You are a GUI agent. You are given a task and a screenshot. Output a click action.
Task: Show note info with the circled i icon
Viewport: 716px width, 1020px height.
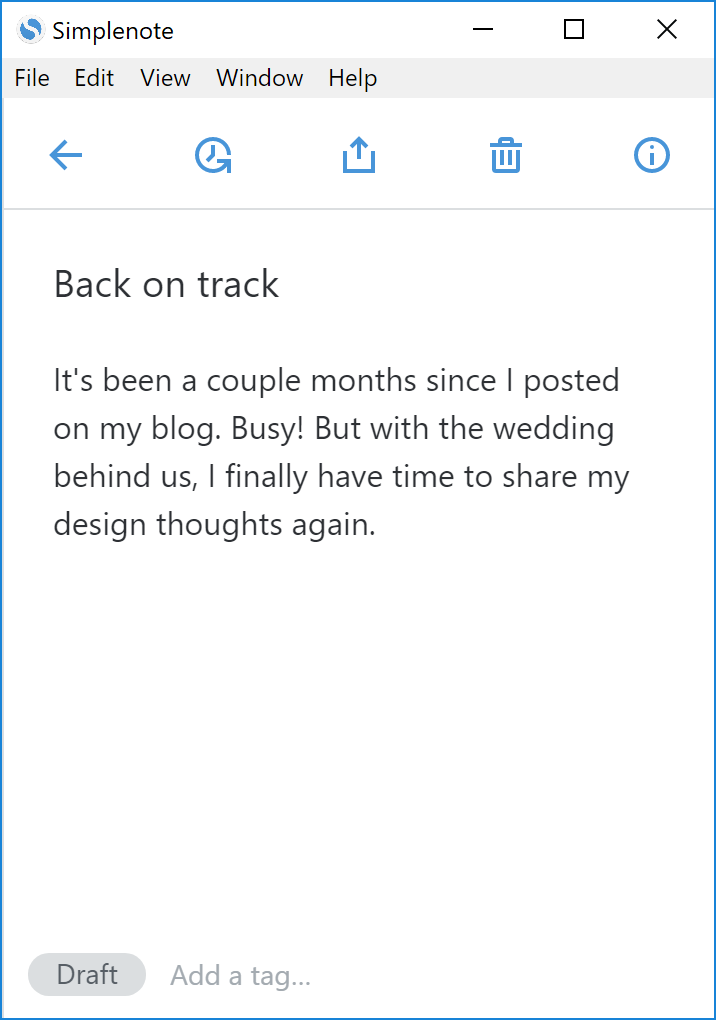click(652, 156)
